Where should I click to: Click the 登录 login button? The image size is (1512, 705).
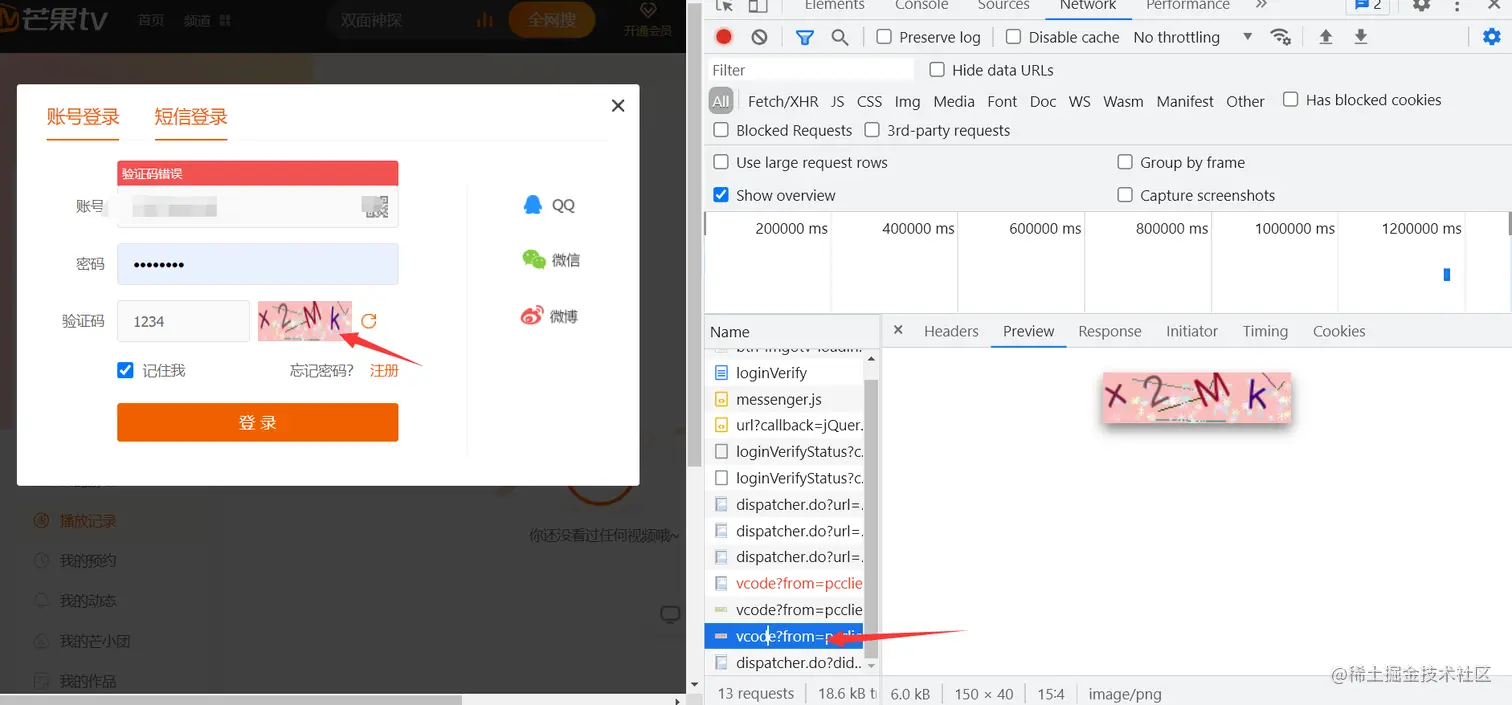pyautogui.click(x=258, y=422)
